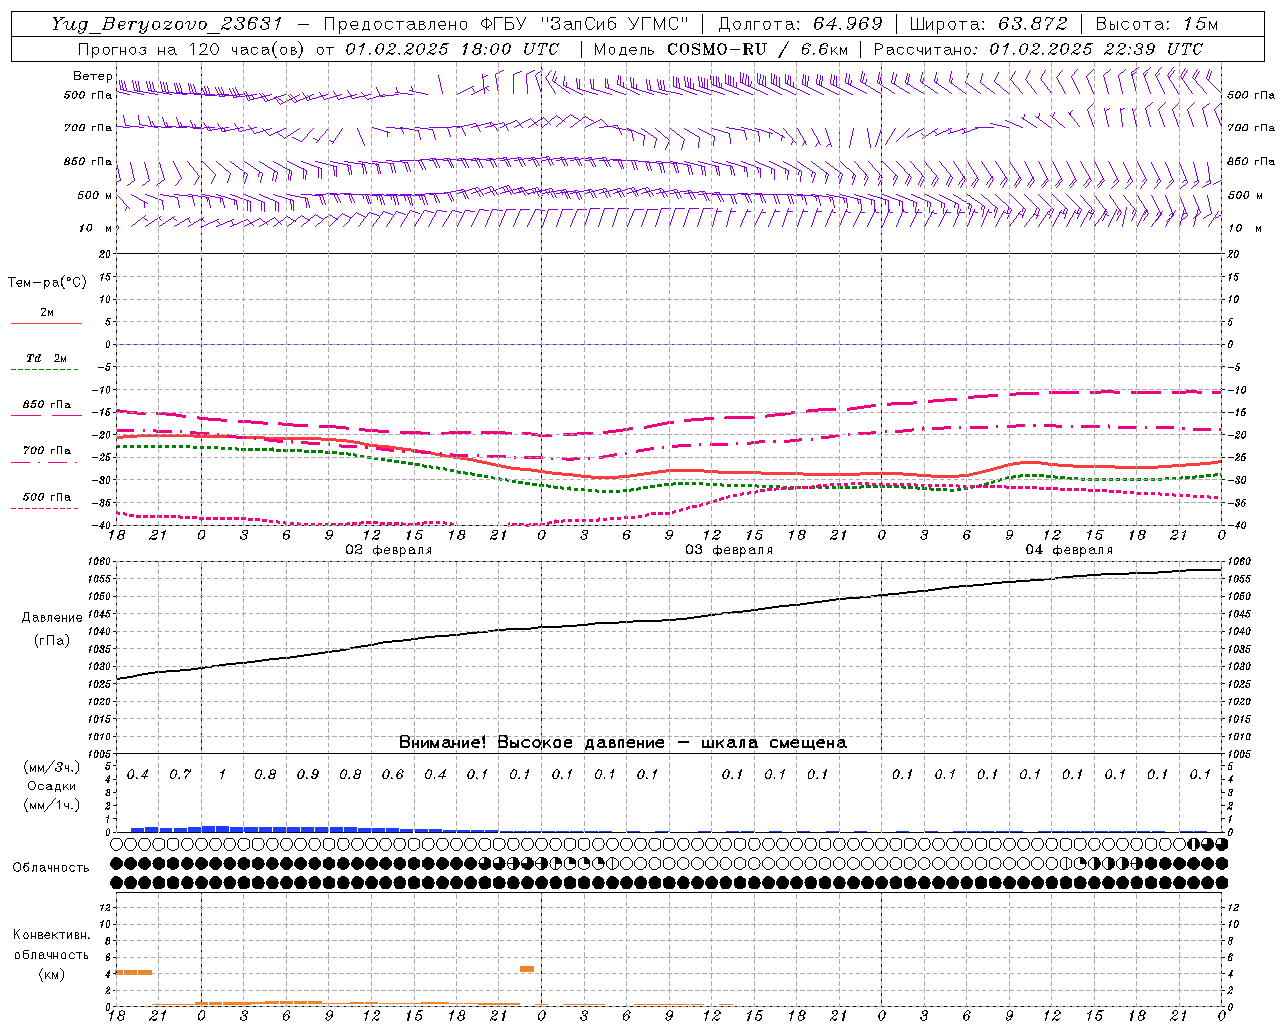This screenshot has height=1024, width=1280.
Task: Click the 02 февраля date label
Action: (389, 550)
